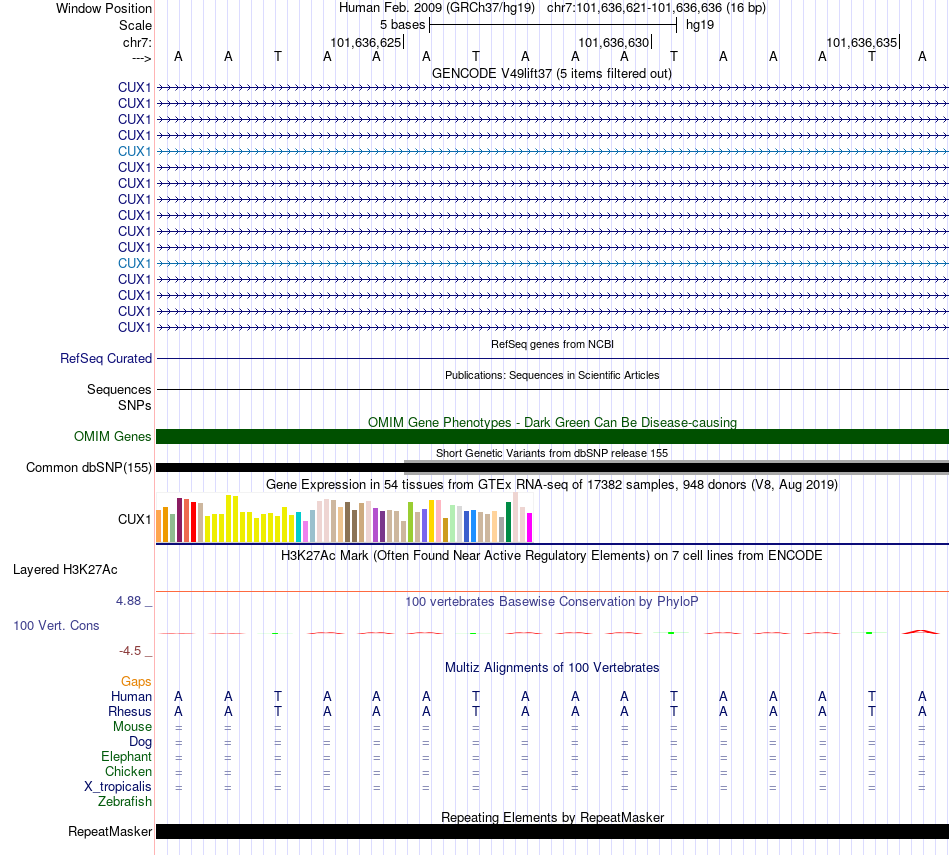Click the Sequences track label
Viewport: 950px width, 855px height.
click(119, 389)
